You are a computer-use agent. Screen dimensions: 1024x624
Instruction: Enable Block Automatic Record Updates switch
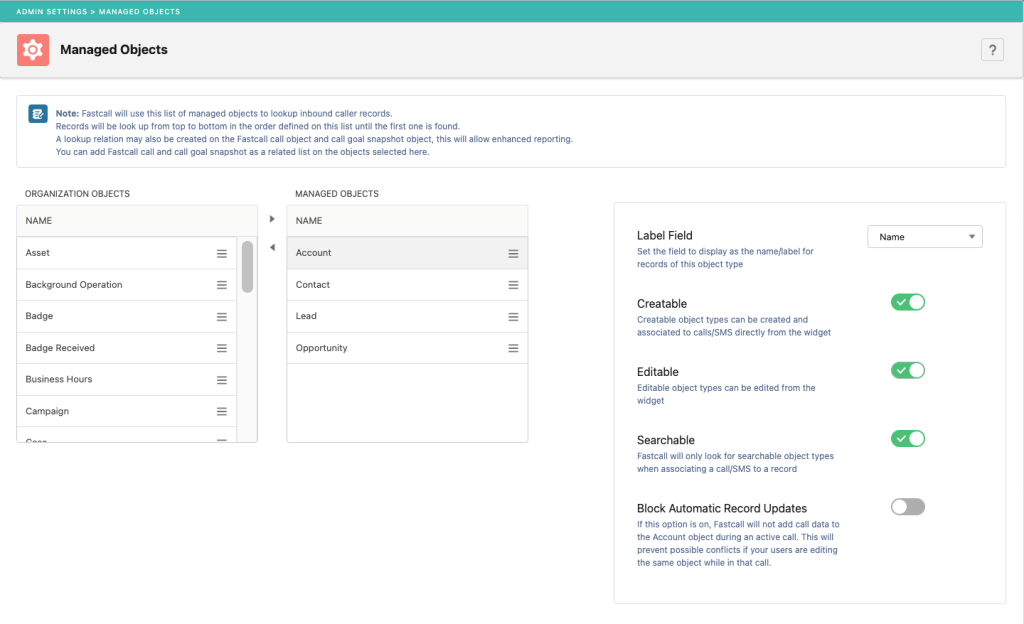click(x=908, y=507)
